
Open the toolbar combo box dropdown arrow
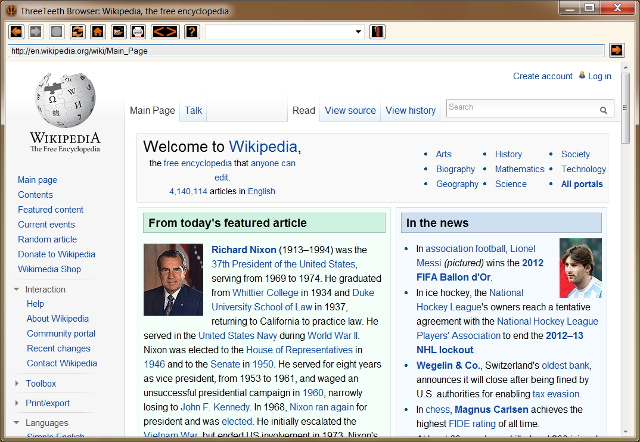coord(358,31)
